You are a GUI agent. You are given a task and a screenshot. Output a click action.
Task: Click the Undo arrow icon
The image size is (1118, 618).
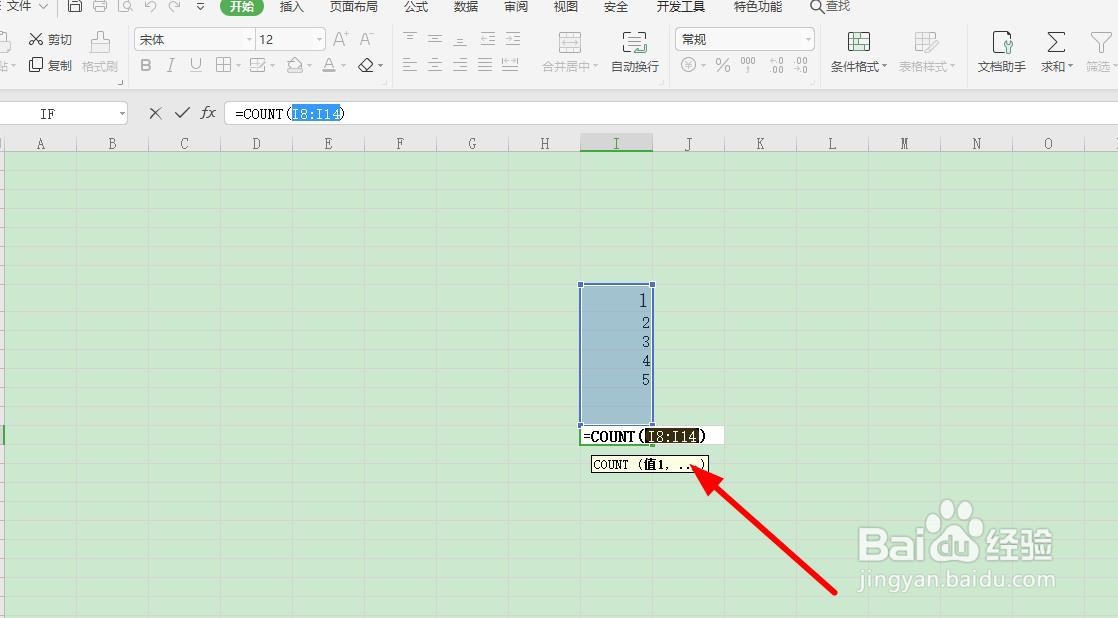pos(150,6)
